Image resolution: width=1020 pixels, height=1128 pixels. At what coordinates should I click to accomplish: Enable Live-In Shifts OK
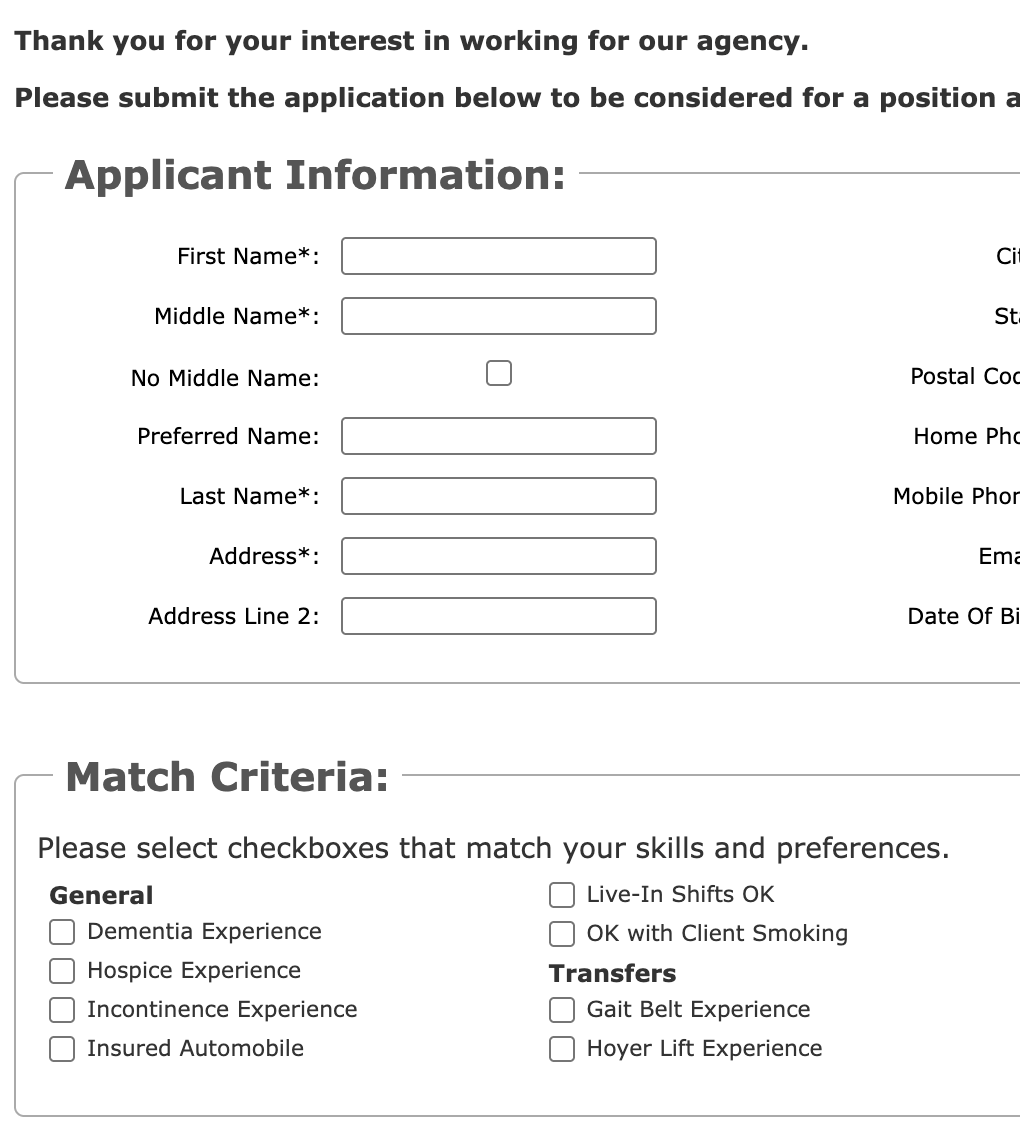(561, 894)
